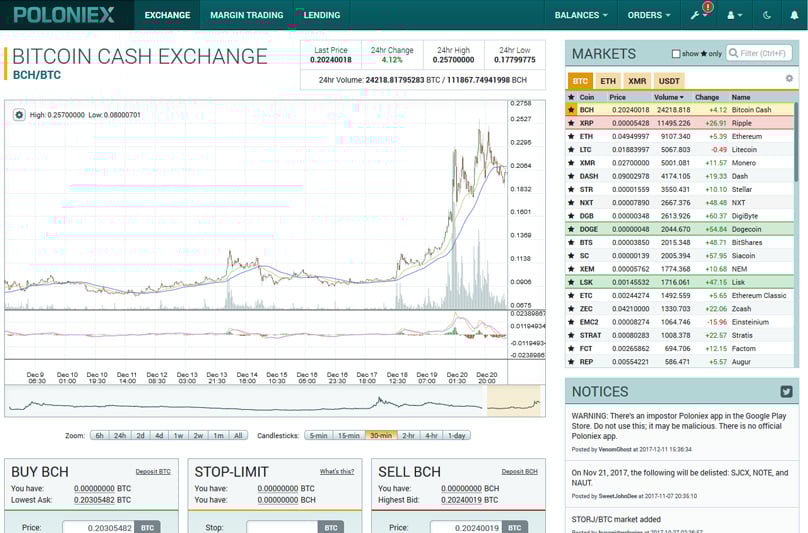This screenshot has height=533, width=808.
Task: Click the star column header icon
Action: [571, 97]
